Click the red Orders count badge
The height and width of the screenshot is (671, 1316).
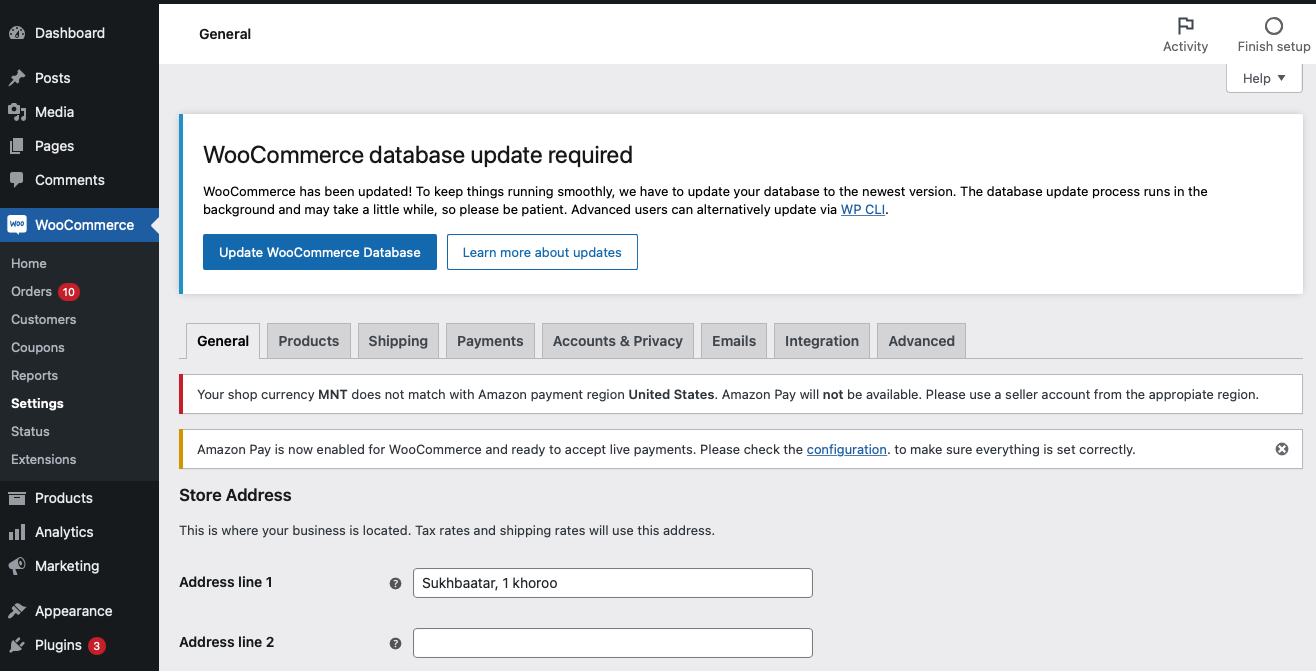[68, 292]
